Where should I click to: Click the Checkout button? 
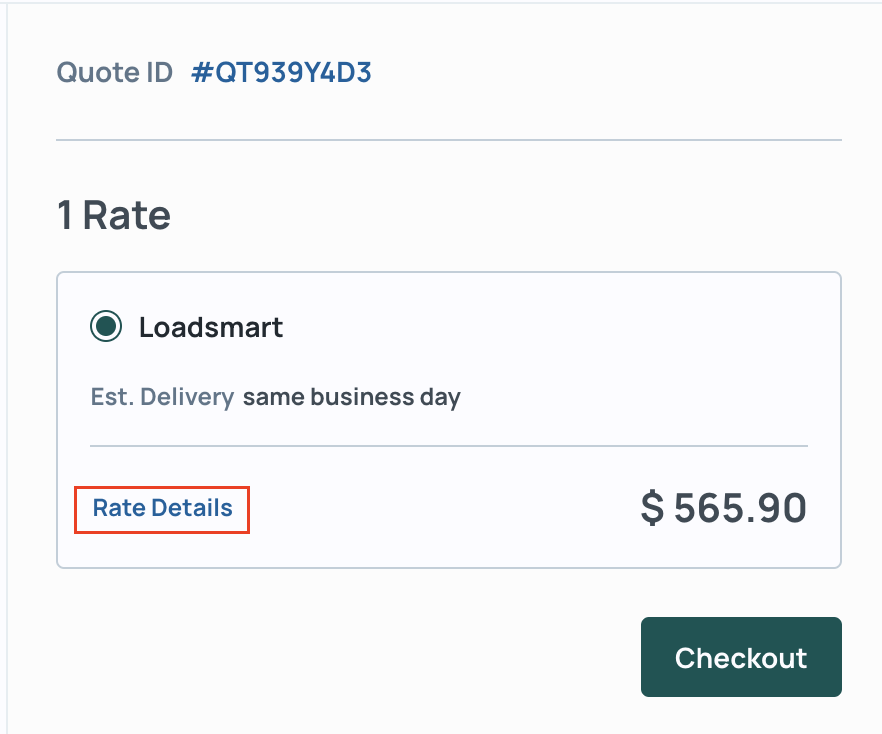click(741, 657)
